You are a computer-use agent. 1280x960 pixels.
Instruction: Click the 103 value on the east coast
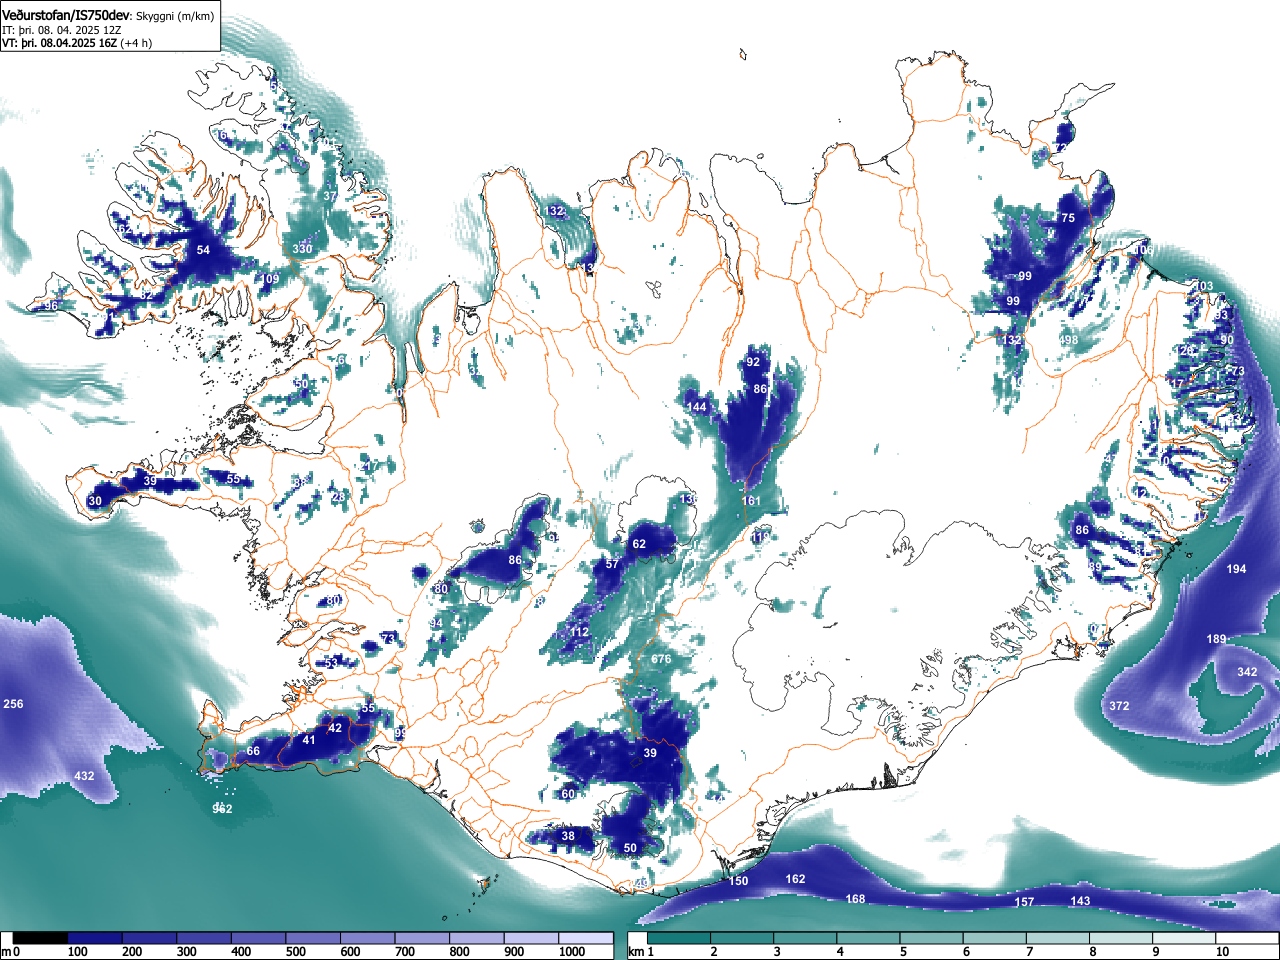(x=1203, y=286)
